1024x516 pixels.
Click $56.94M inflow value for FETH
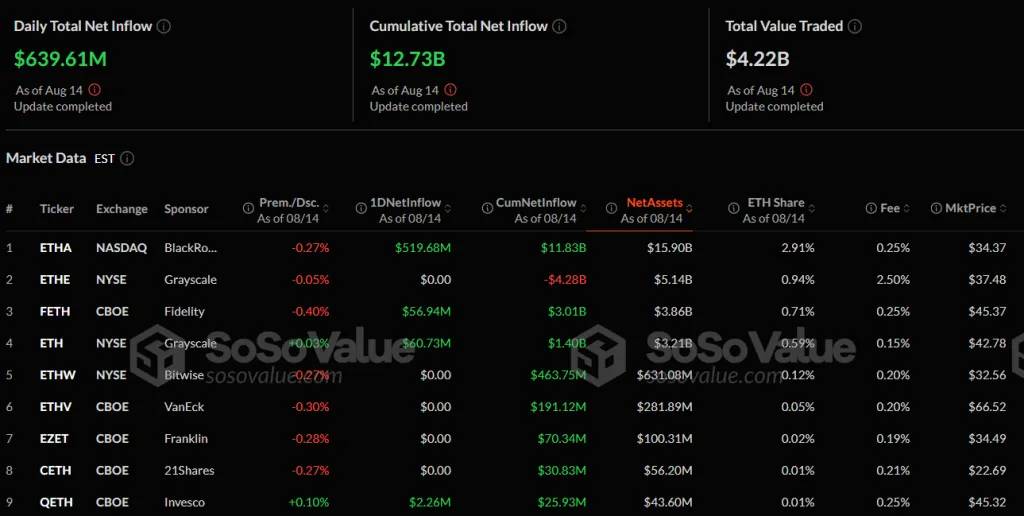click(x=426, y=312)
